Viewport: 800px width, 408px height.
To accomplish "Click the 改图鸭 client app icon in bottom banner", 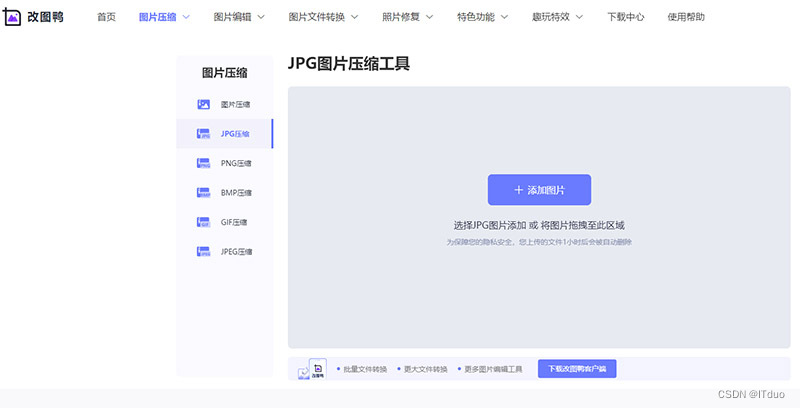I will point(318,369).
